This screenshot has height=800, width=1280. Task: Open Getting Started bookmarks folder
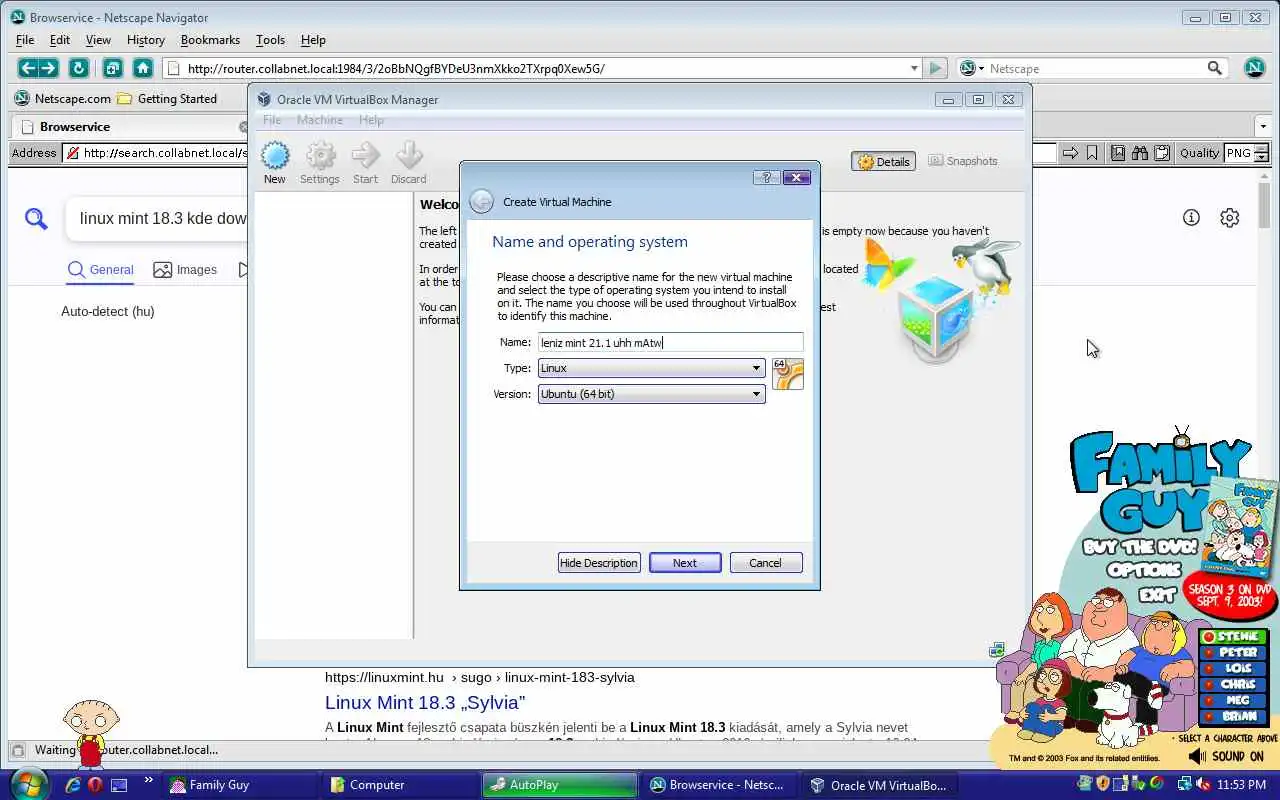pyautogui.click(x=167, y=98)
